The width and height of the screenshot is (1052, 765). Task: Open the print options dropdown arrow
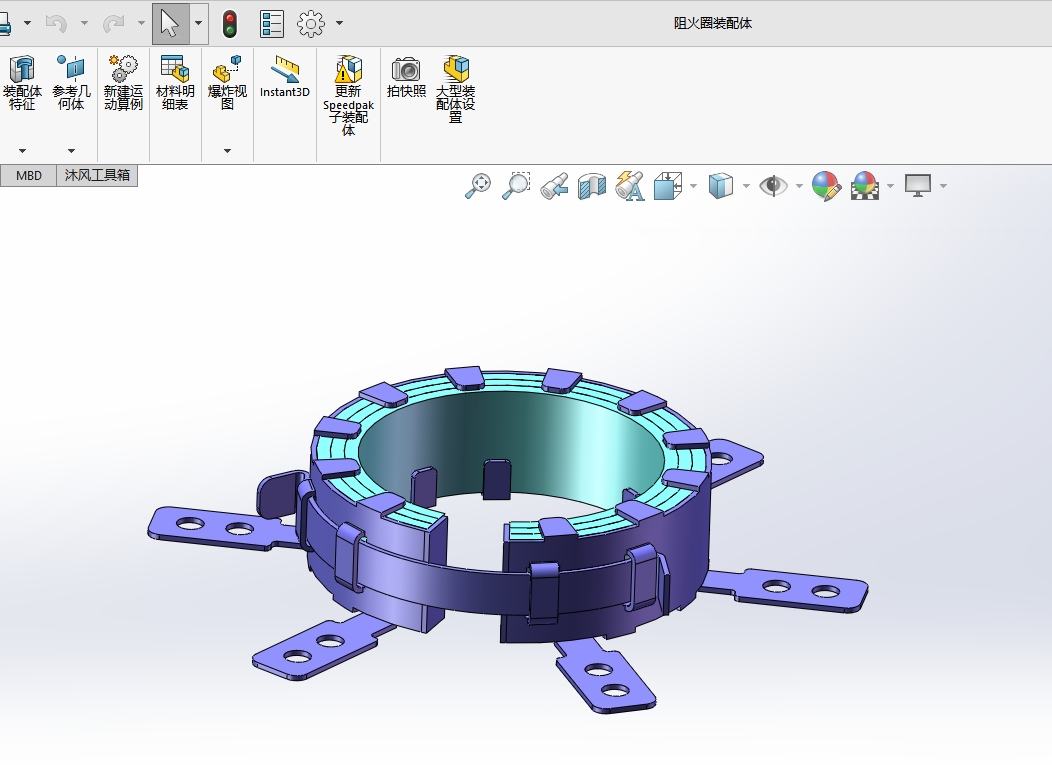point(28,23)
